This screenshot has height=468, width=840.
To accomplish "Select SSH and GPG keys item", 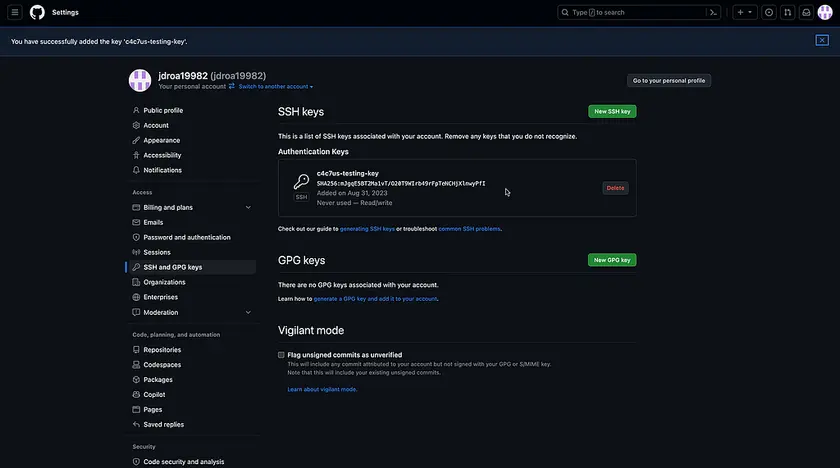I will click(x=192, y=267).
